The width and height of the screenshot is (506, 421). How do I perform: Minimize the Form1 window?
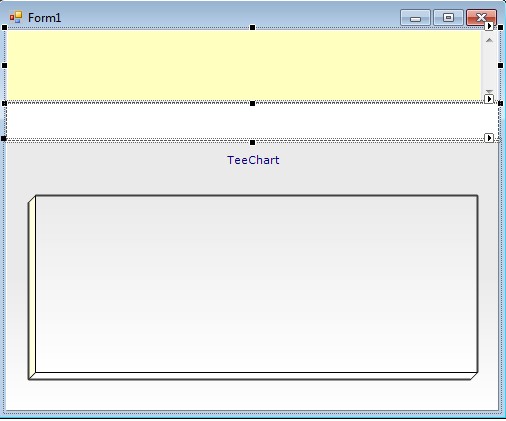click(x=415, y=18)
